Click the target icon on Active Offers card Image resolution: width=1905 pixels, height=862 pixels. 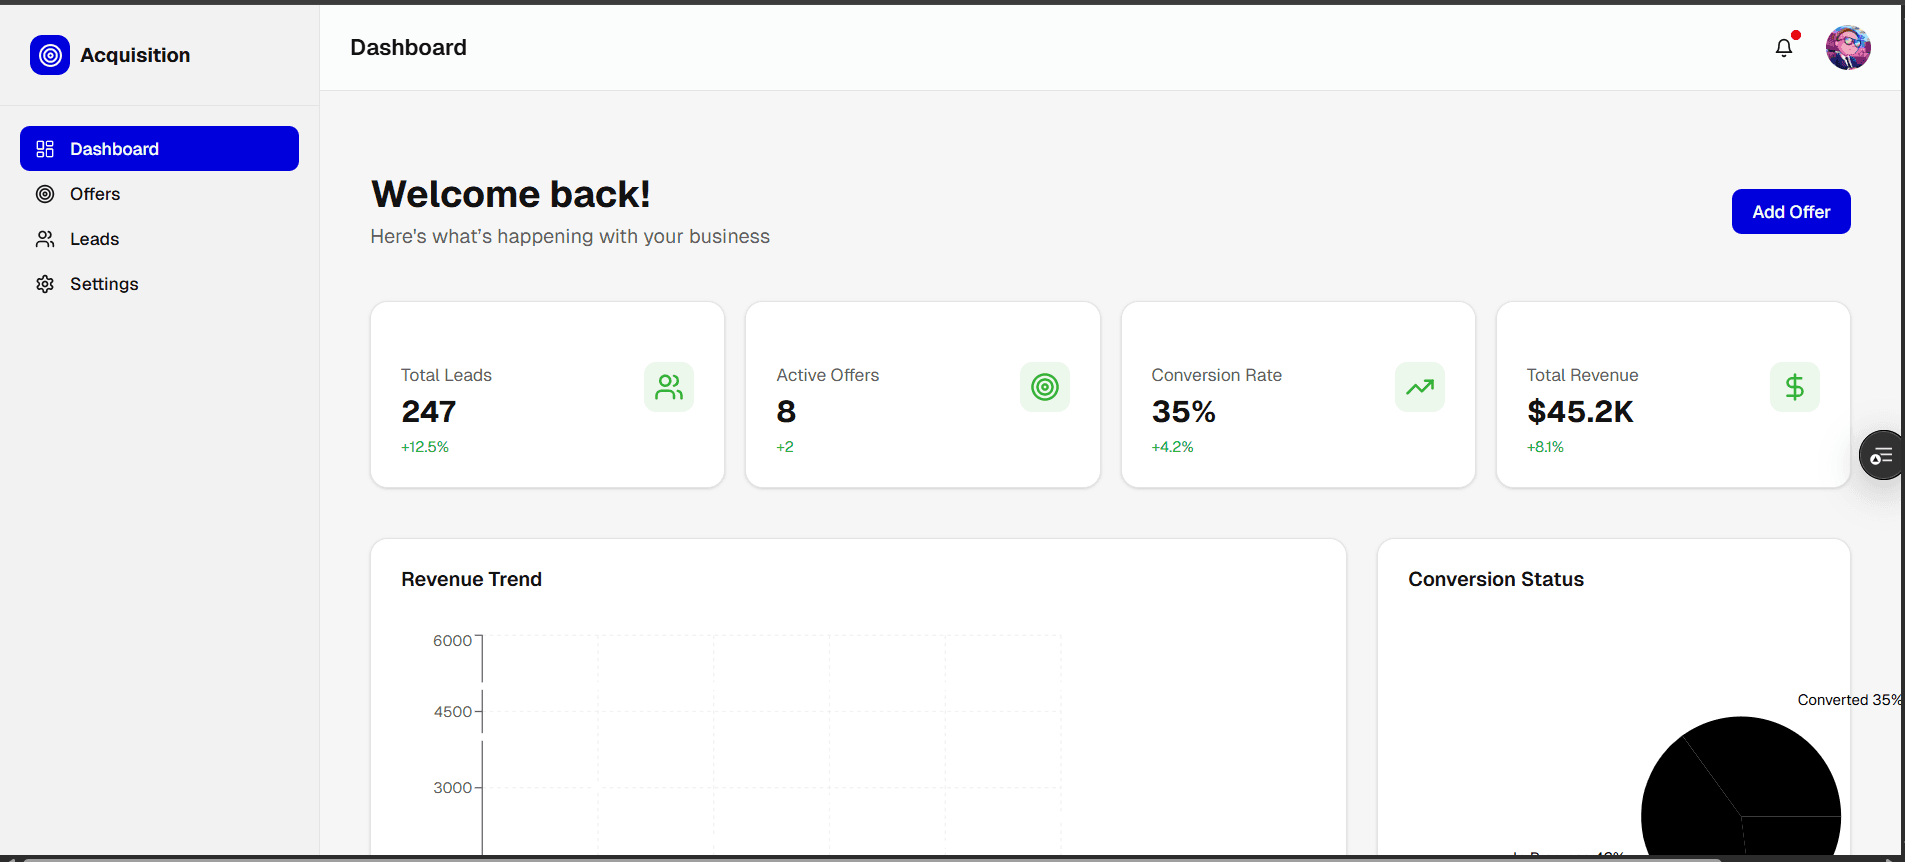point(1044,387)
